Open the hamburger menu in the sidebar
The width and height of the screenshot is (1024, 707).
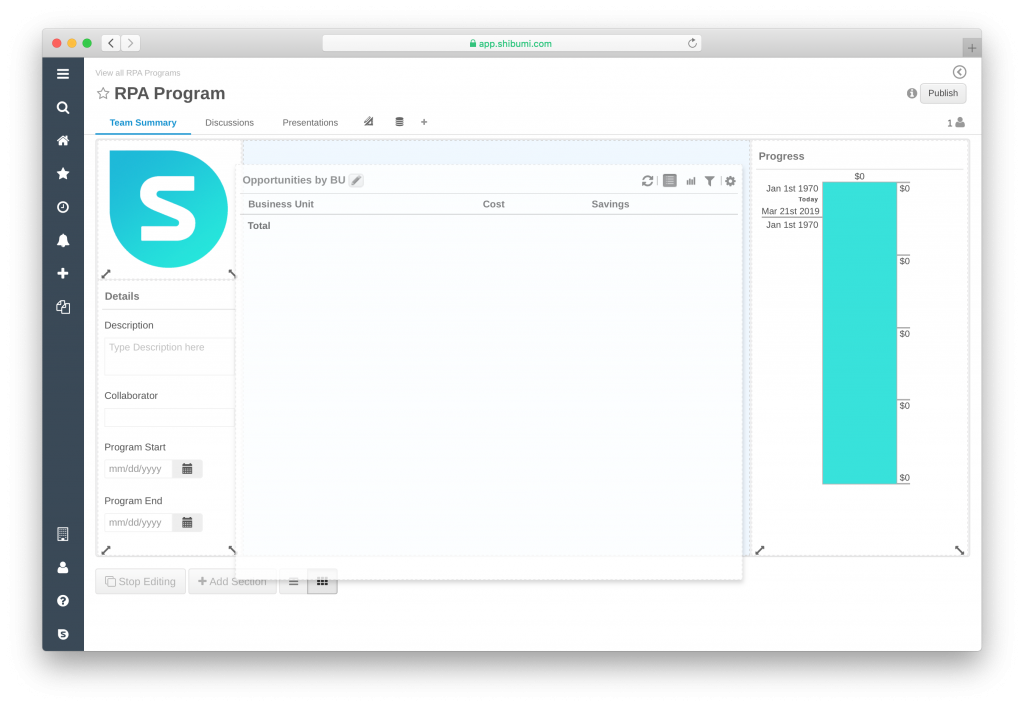63,74
